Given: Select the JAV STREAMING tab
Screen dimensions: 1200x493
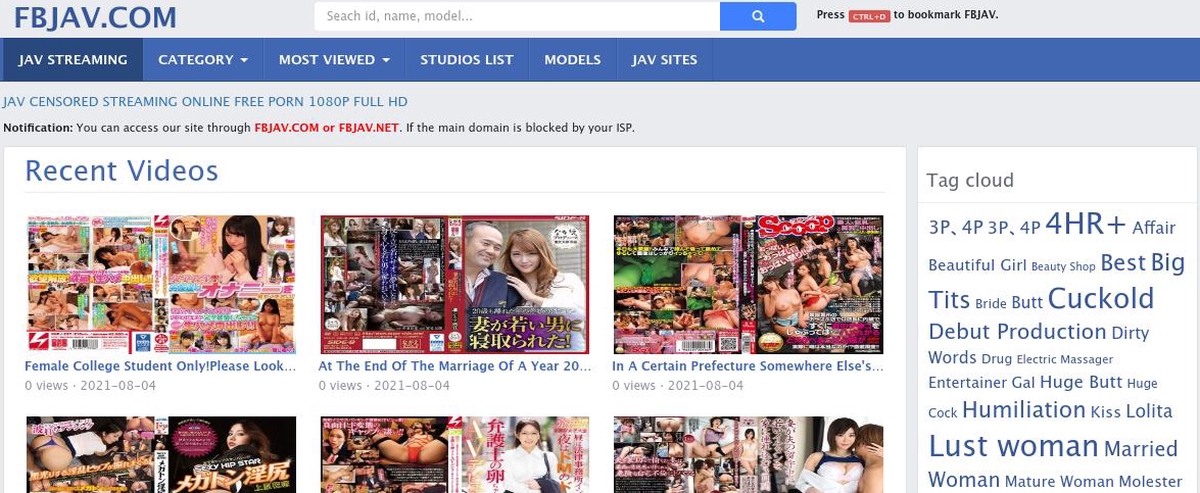Looking at the screenshot, I should (73, 60).
